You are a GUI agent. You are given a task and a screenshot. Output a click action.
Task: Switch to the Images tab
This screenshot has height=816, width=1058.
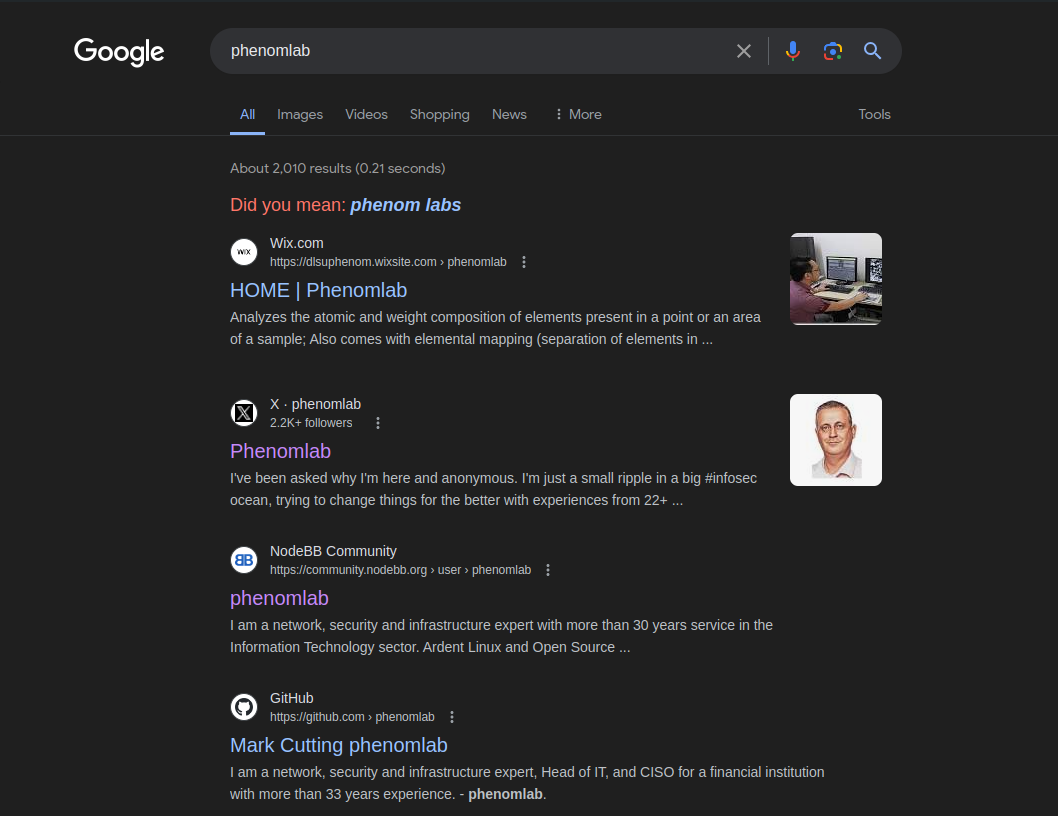[x=300, y=114]
